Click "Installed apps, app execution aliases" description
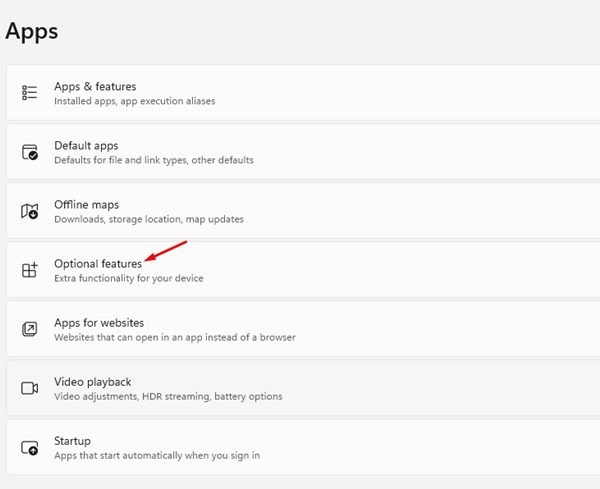The height and width of the screenshot is (489, 600). point(135,101)
